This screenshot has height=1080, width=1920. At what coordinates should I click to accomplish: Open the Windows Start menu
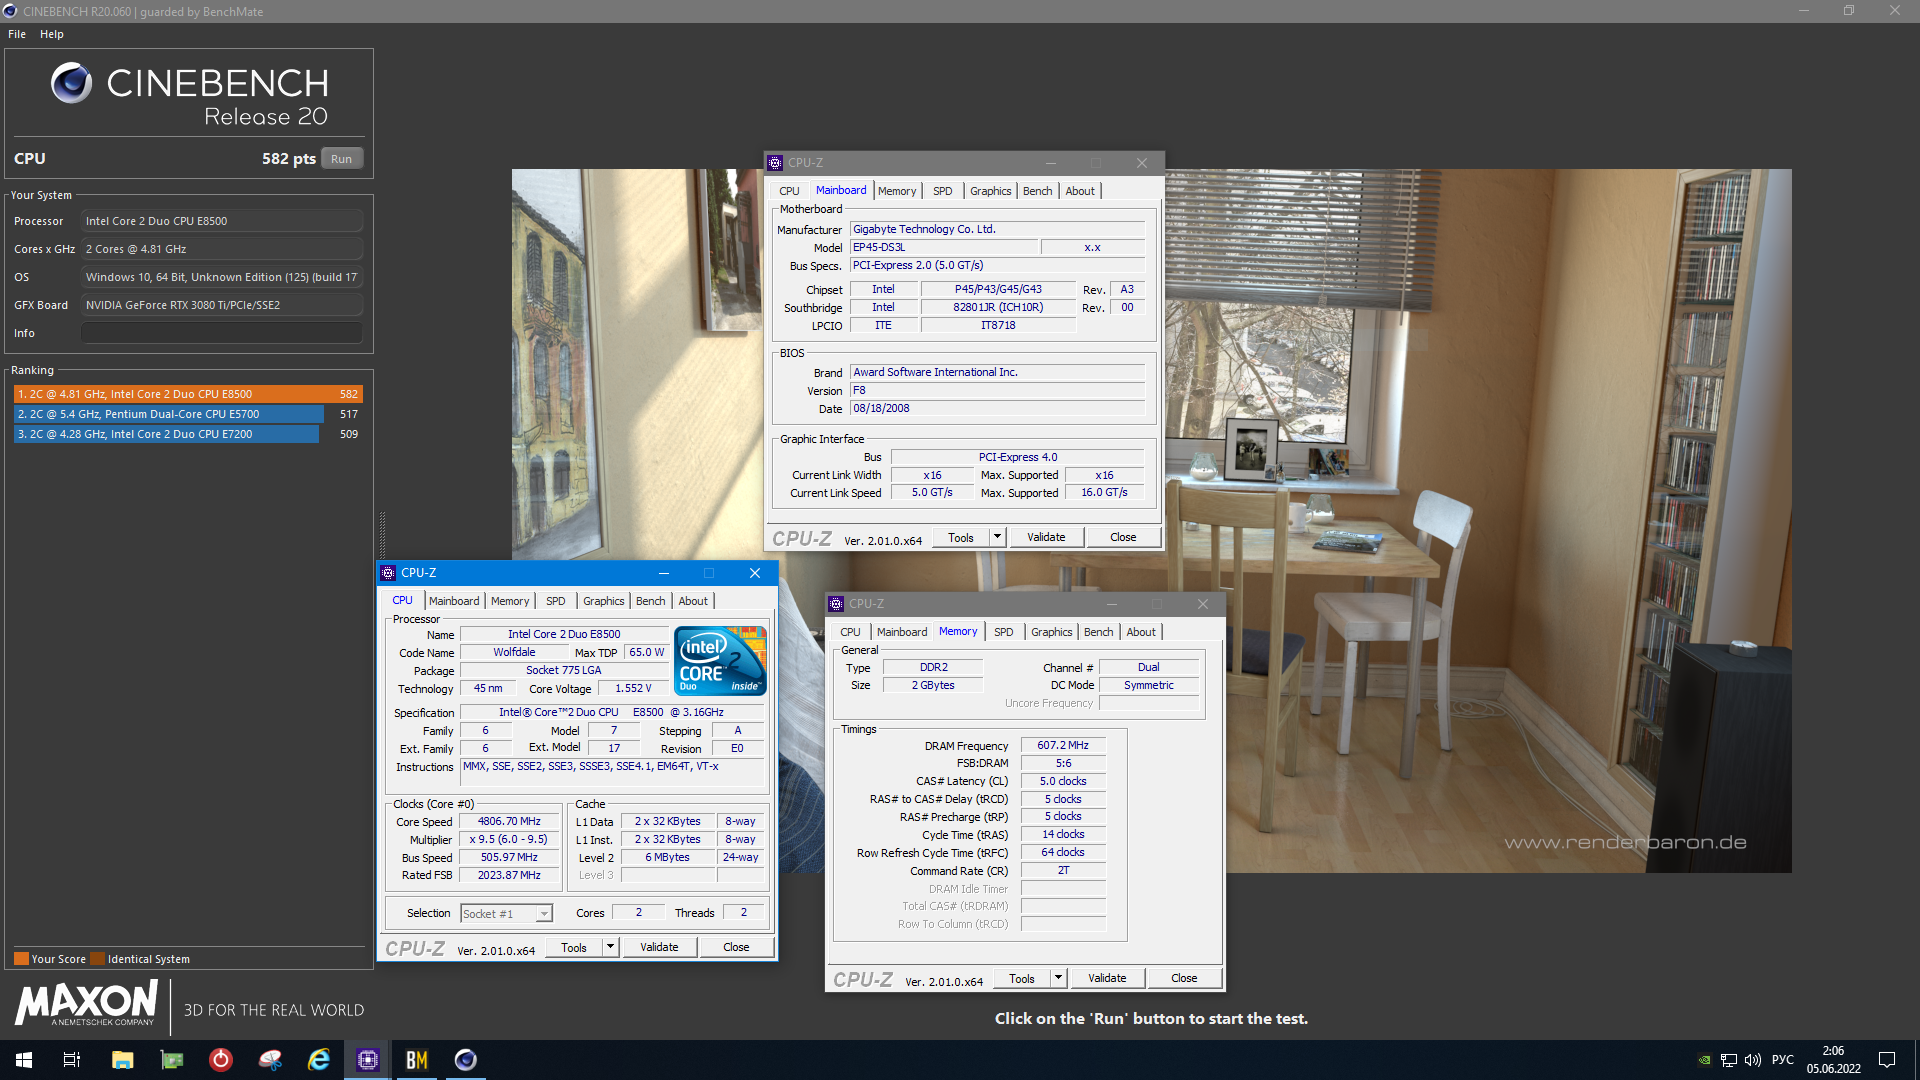24,1060
